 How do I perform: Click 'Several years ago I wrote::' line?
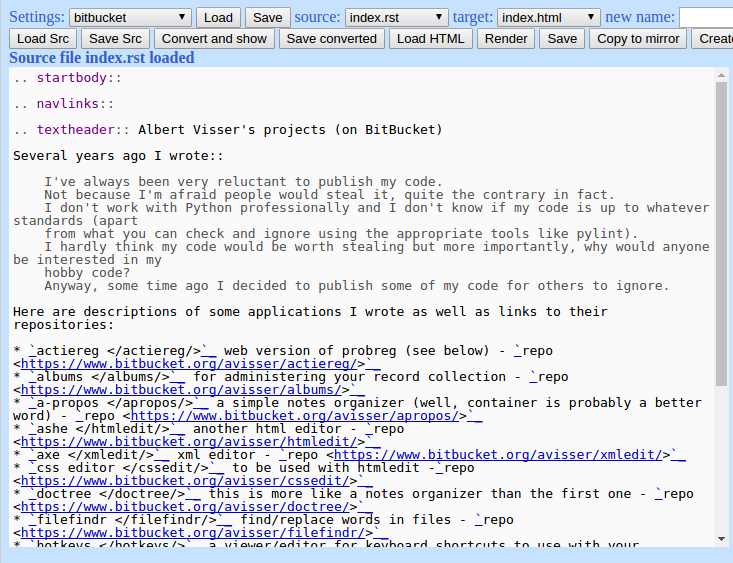click(x=118, y=156)
